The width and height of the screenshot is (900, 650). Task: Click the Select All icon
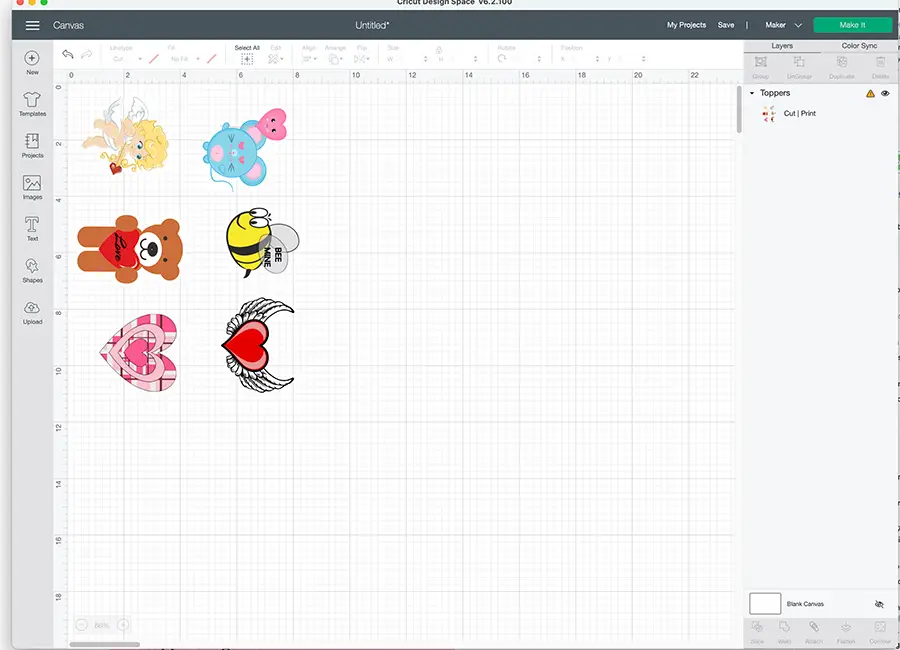pyautogui.click(x=247, y=59)
